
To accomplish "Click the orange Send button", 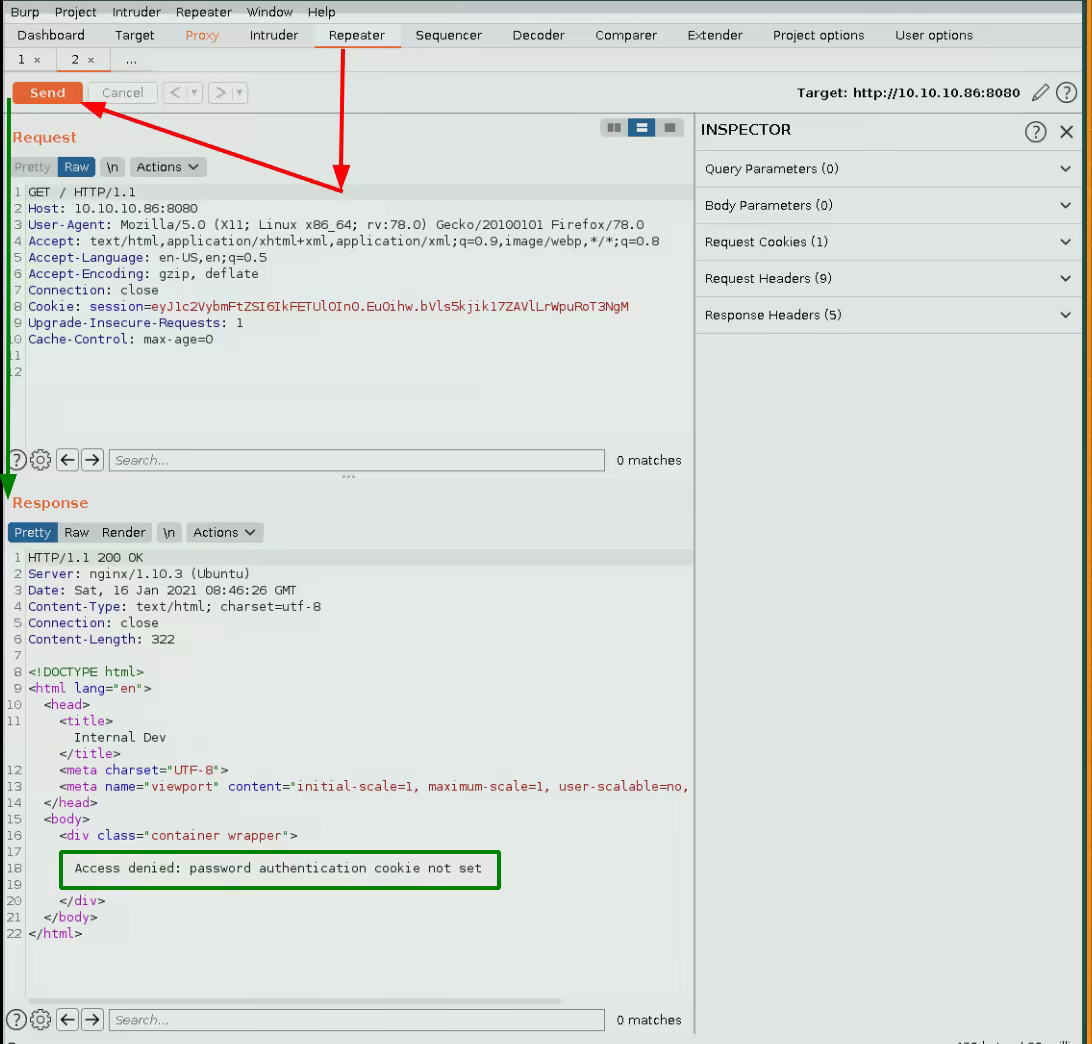I will 47,93.
